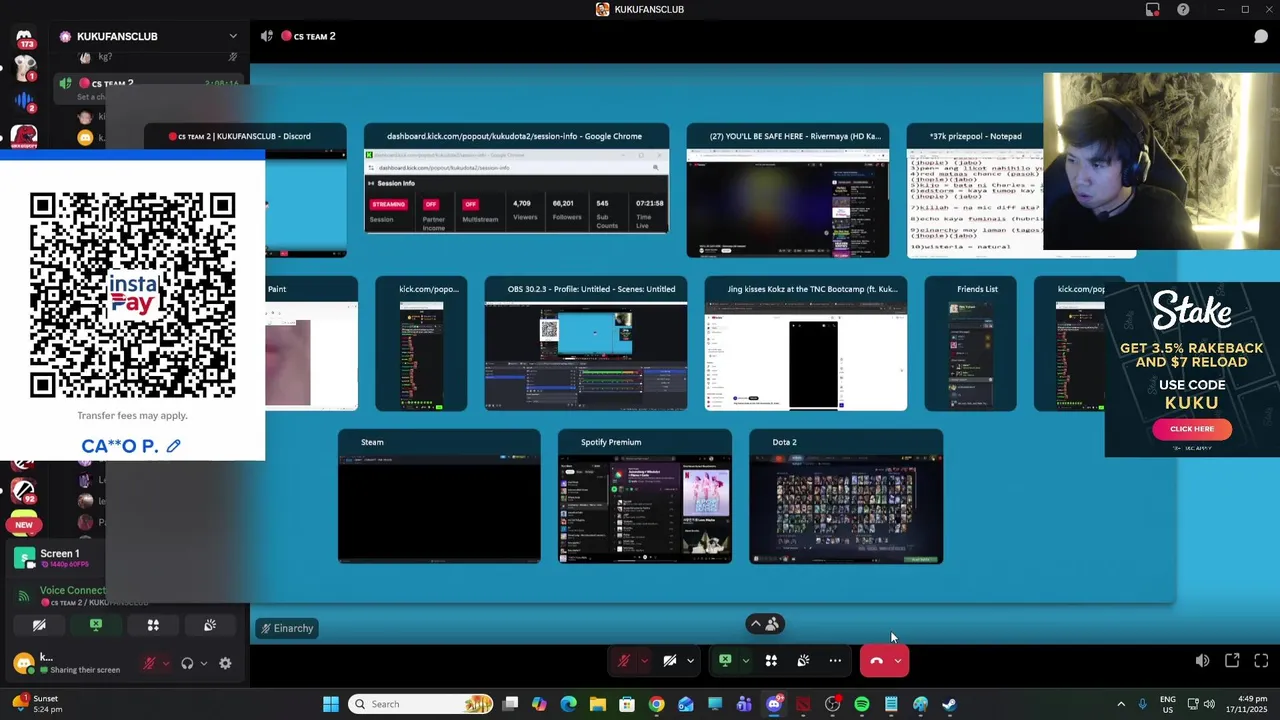Open microphone input options arrow in call bar
1280x720 pixels.
click(x=644, y=661)
